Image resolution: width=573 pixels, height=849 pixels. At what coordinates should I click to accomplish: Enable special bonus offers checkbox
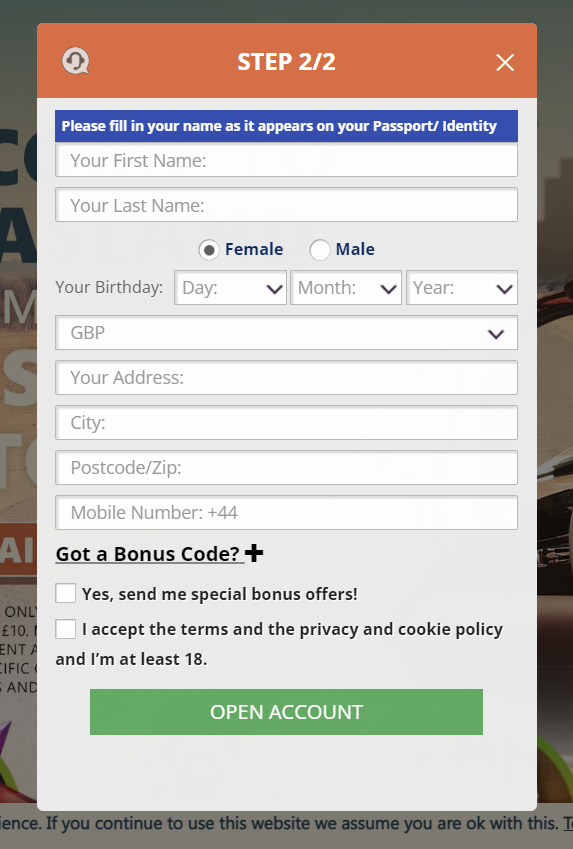tap(66, 593)
